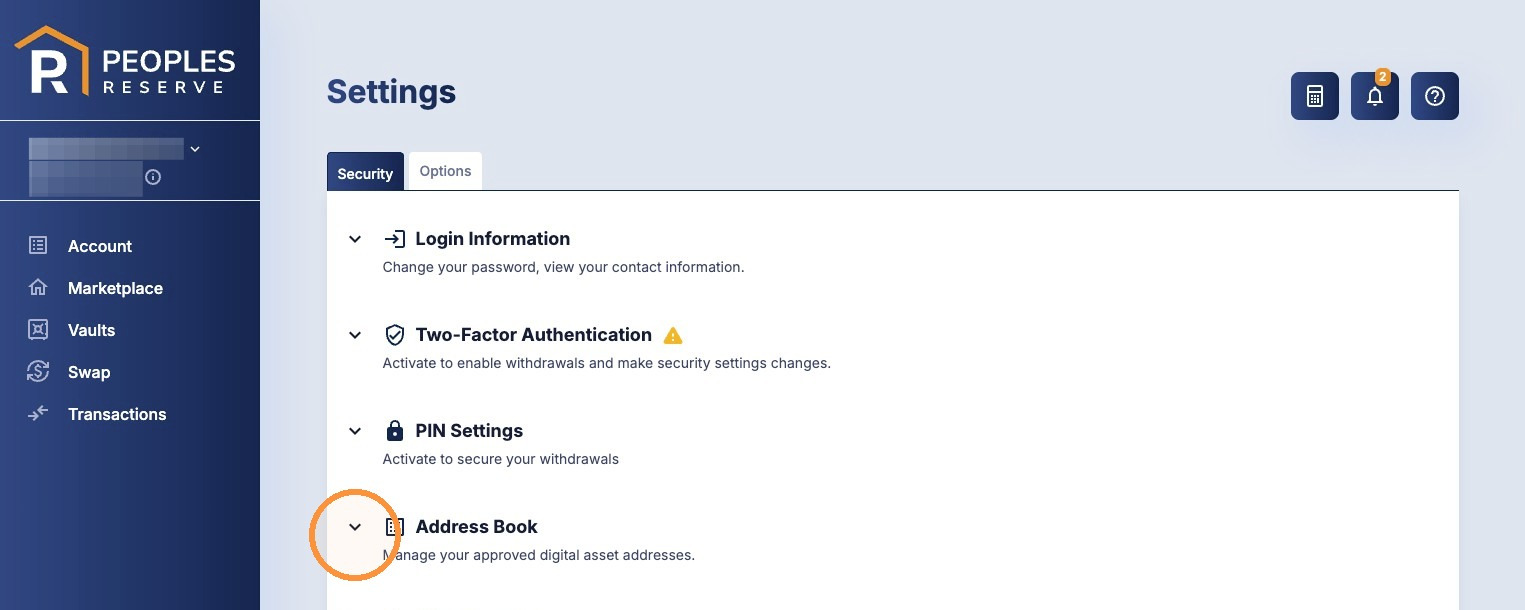Expand the Two-Factor Authentication chevron

tap(355, 335)
